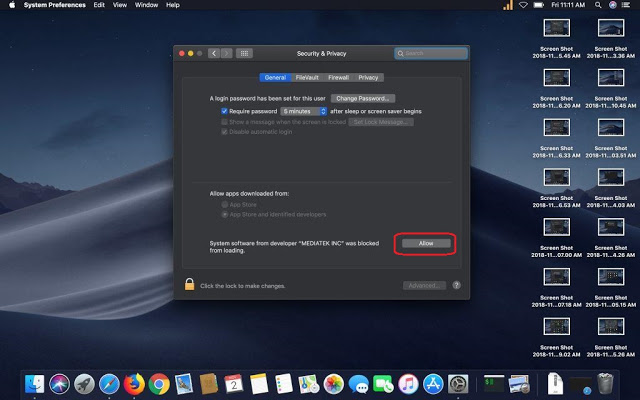Toggle the Require password checkbox
The image size is (640, 400).
225,111
